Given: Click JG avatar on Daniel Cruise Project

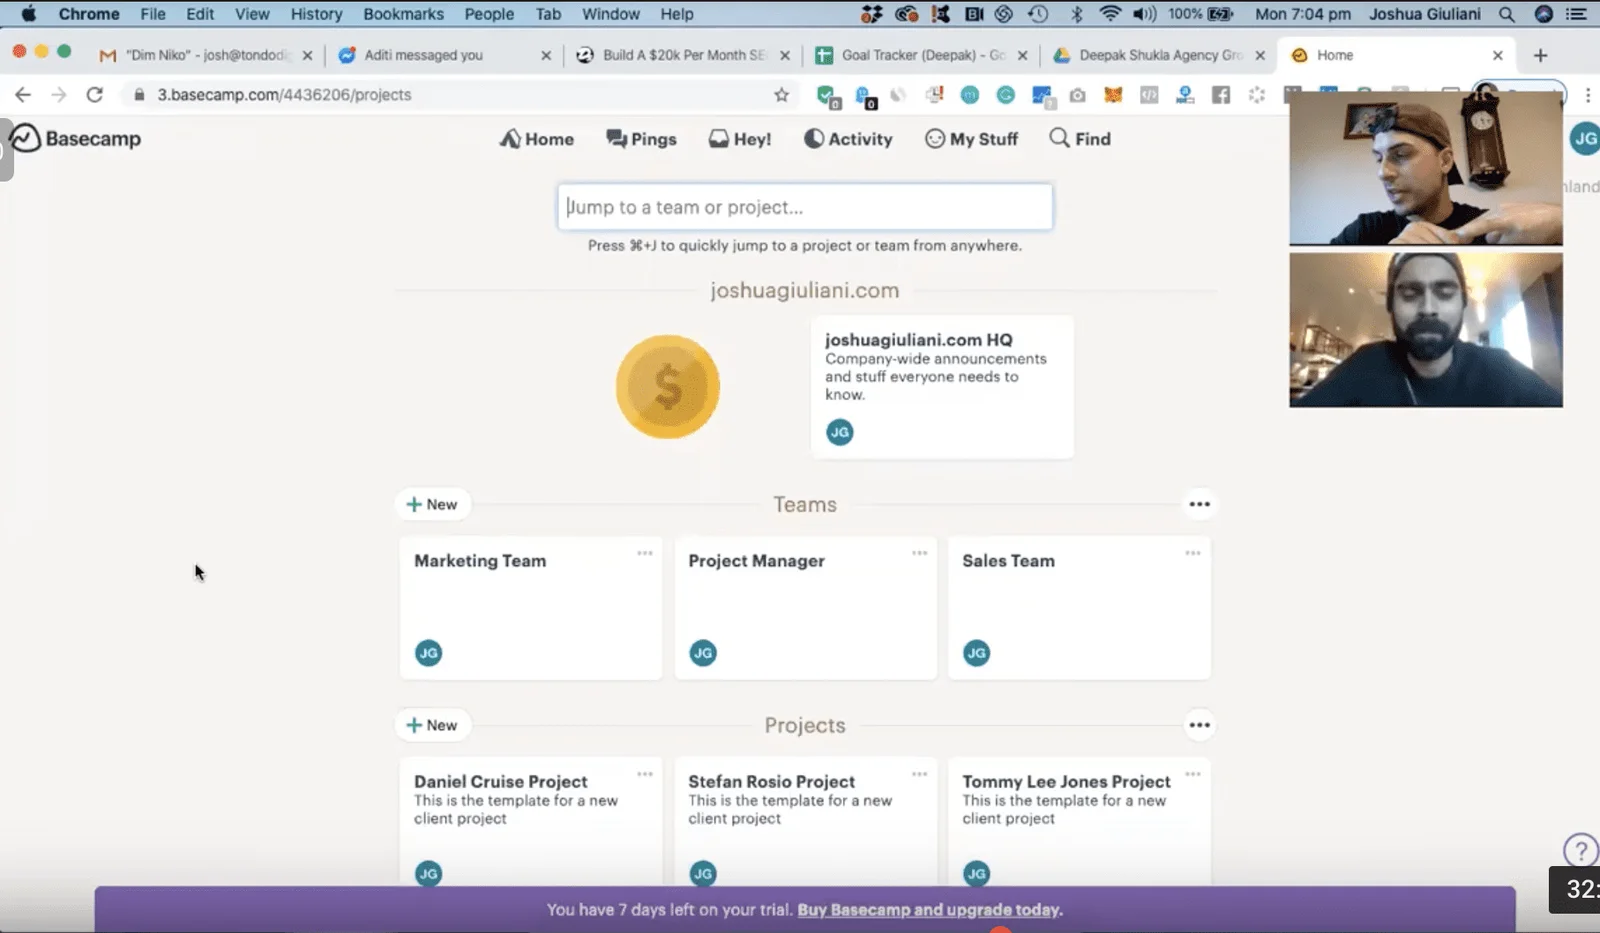Looking at the screenshot, I should click(429, 873).
